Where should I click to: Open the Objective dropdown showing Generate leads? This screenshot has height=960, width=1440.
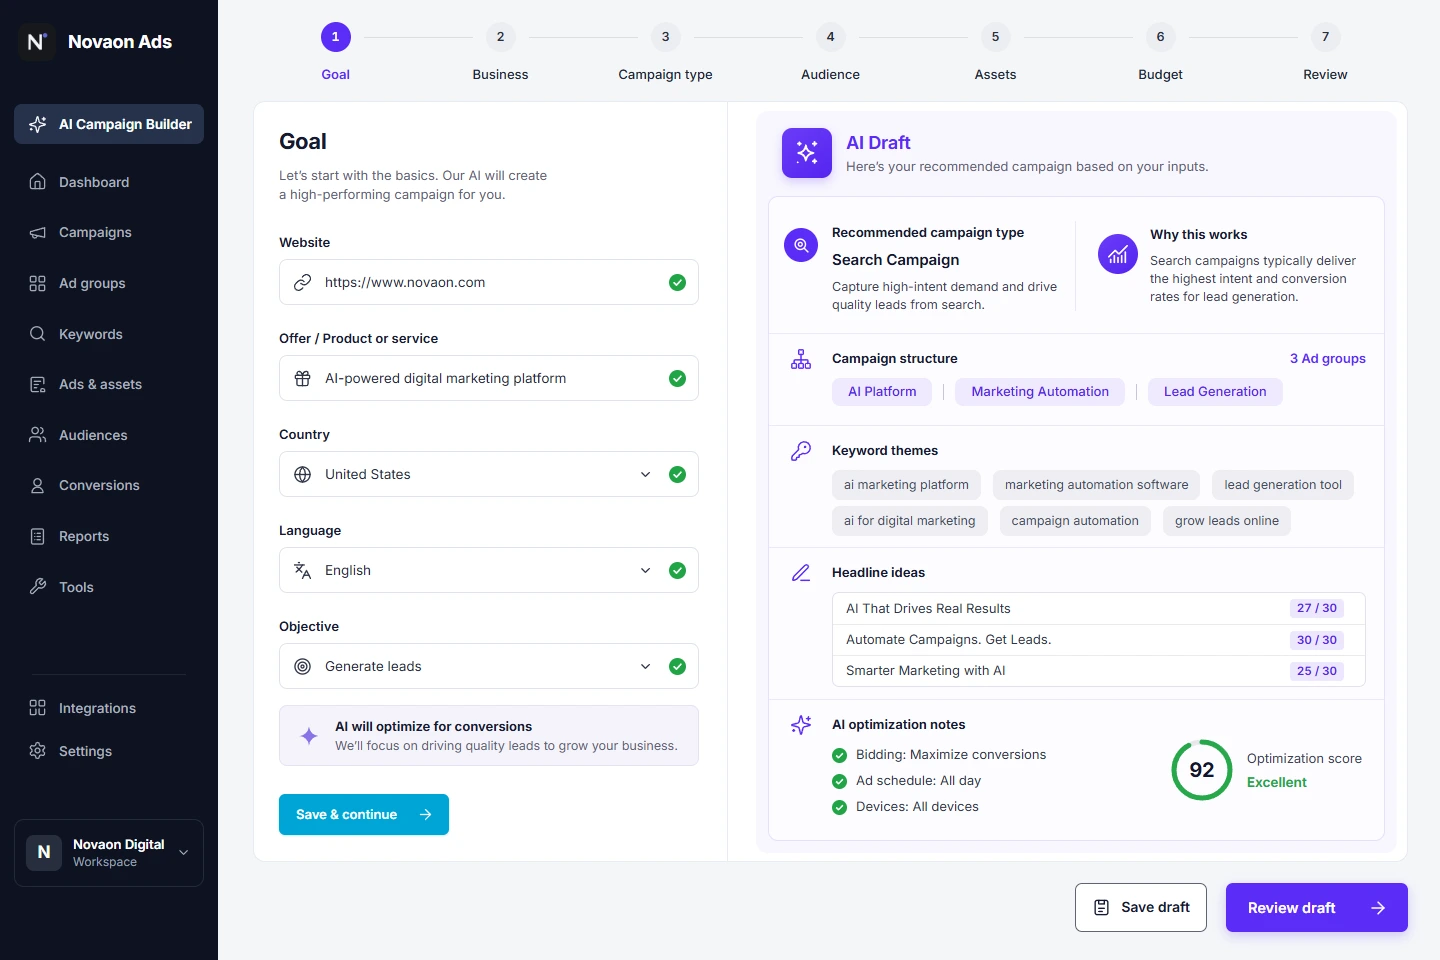coord(489,666)
